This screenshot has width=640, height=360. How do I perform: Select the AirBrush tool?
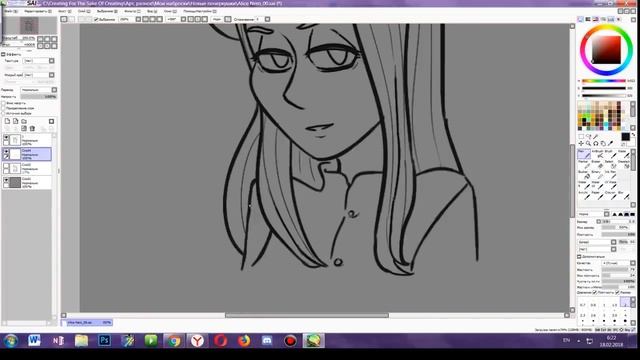597,153
